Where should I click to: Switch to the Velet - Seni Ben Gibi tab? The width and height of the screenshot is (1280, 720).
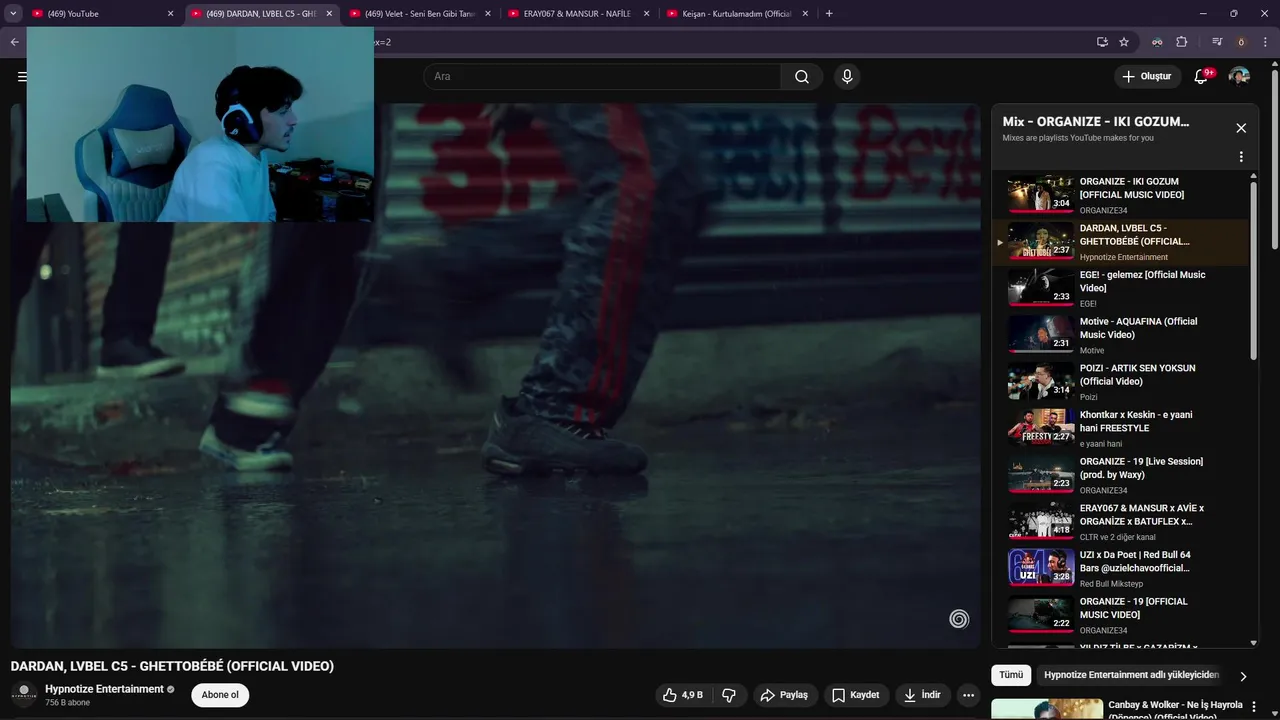click(x=418, y=14)
